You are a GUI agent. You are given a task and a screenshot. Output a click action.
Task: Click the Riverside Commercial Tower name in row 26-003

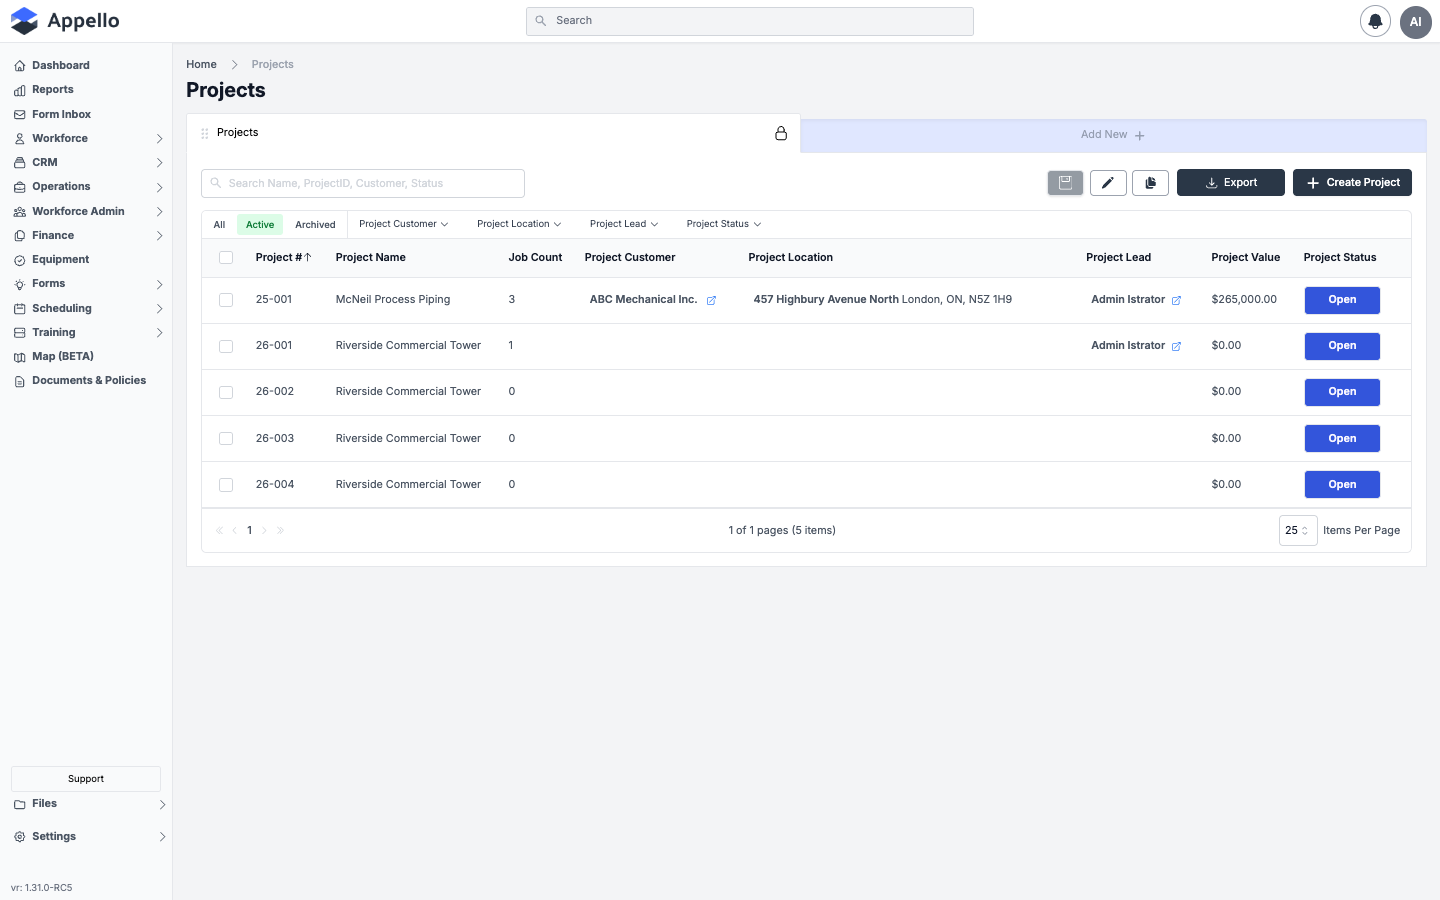pos(408,438)
